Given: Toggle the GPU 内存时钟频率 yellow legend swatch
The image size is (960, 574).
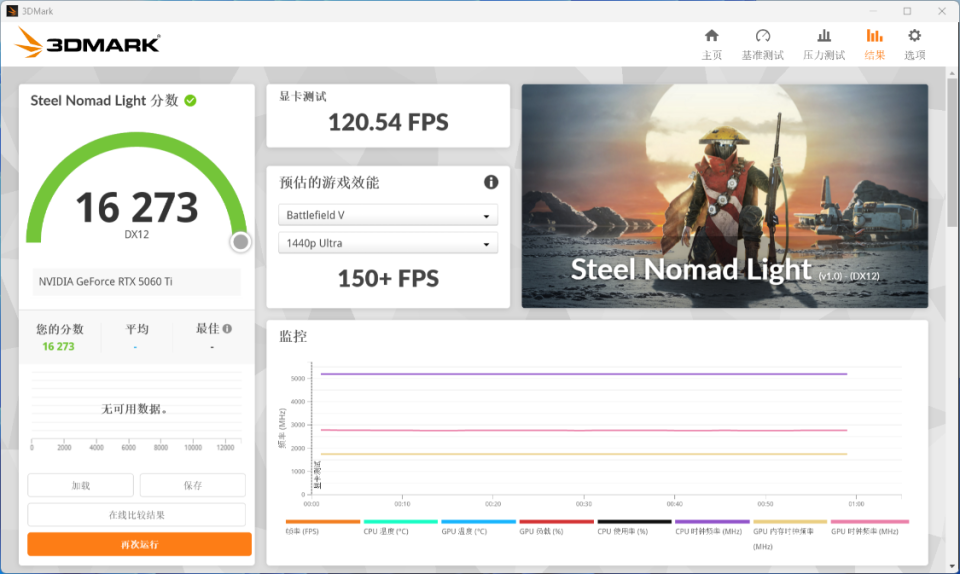Looking at the screenshot, I should [790, 521].
